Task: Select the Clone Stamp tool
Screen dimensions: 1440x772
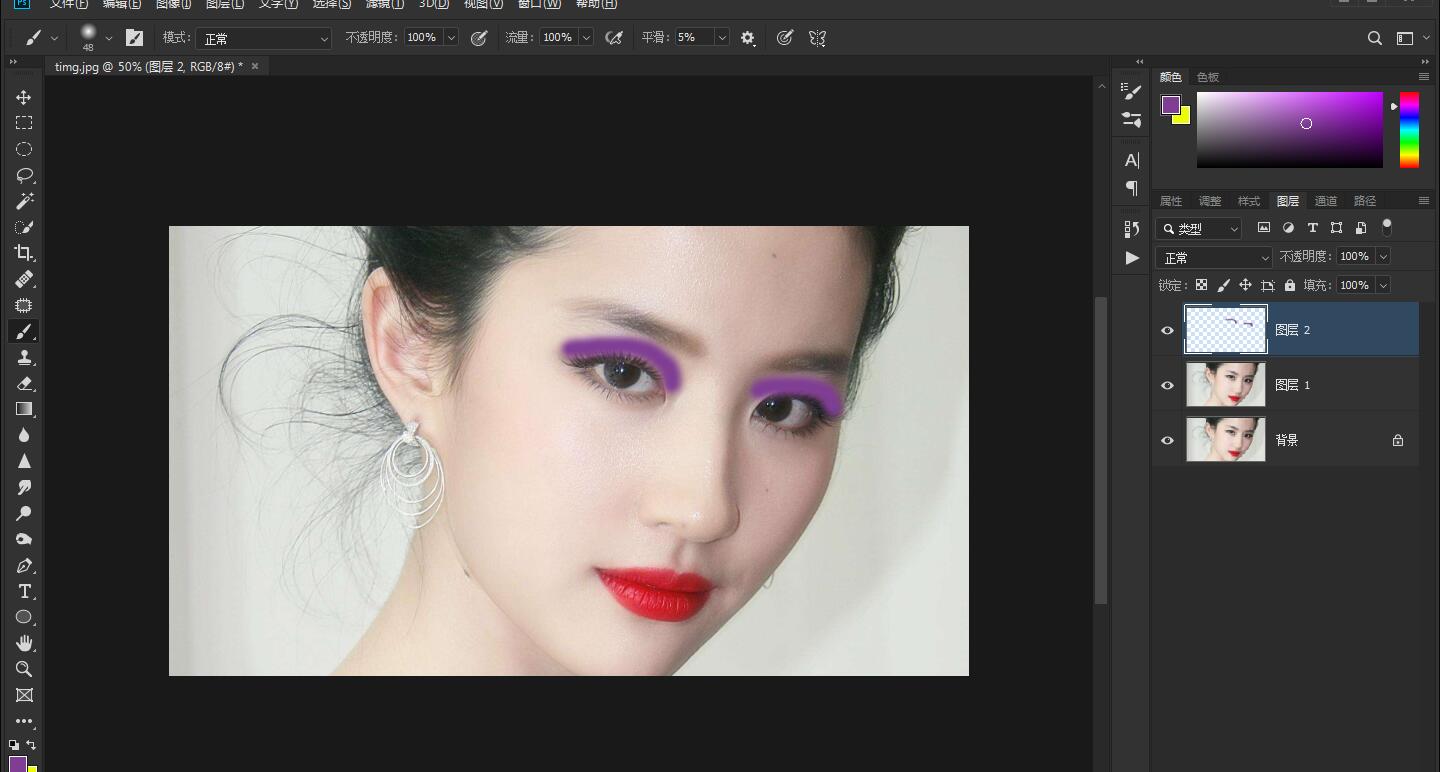Action: [24, 357]
